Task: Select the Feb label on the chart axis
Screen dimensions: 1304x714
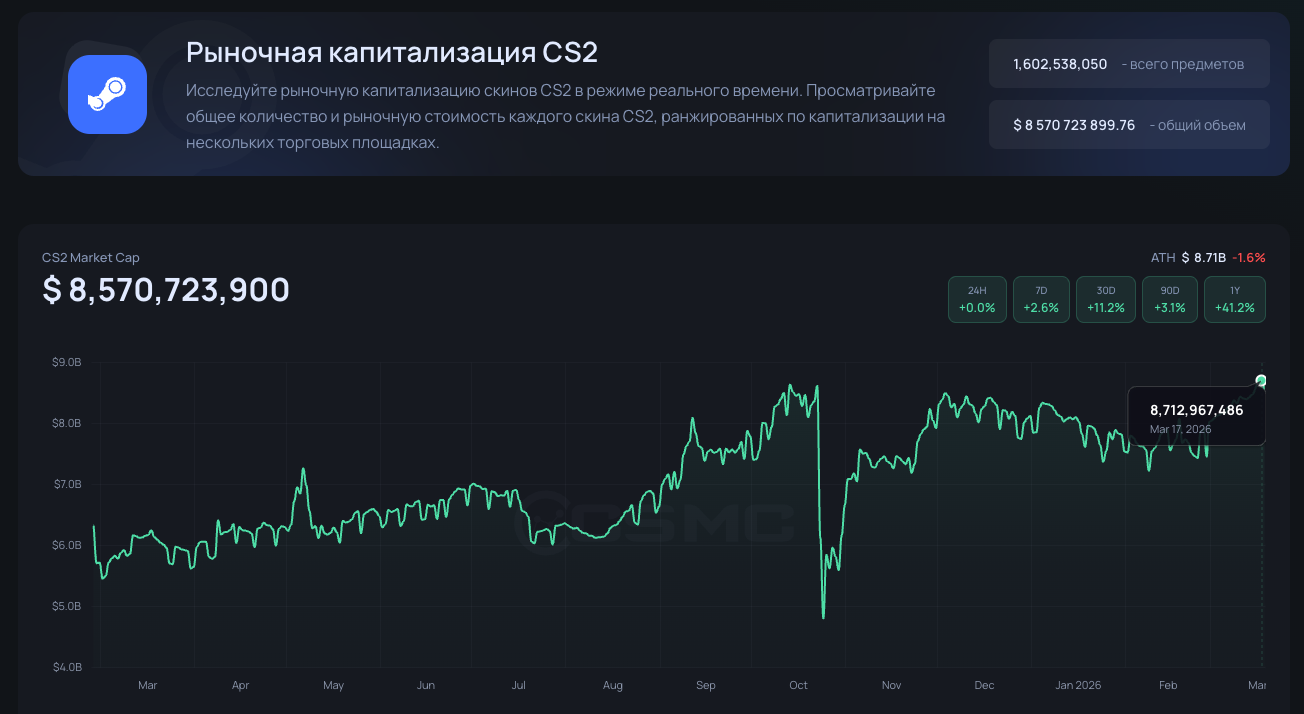Action: (x=1167, y=685)
